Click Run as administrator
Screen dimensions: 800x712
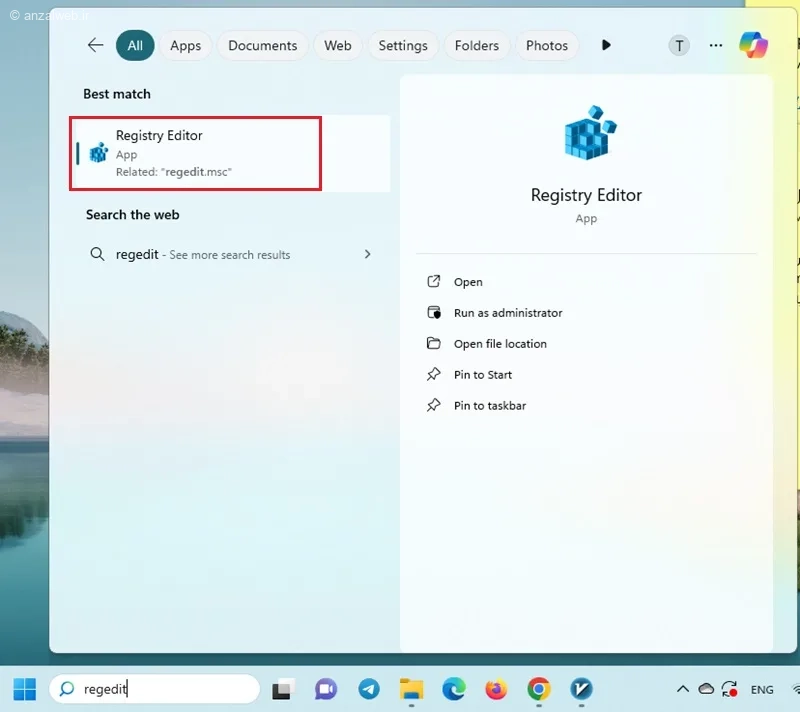tap(507, 313)
